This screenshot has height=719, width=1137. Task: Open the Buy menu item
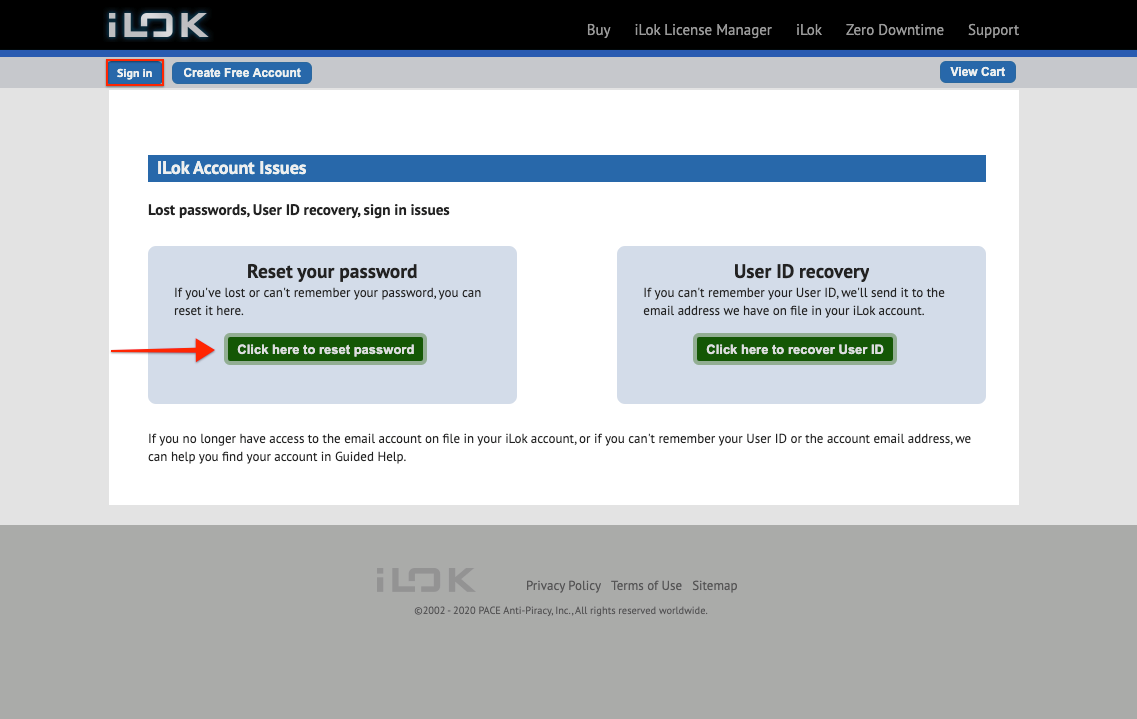[598, 30]
